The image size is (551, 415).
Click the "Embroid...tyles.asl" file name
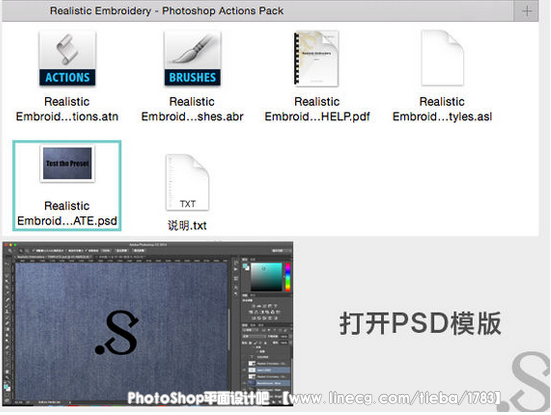tap(442, 116)
